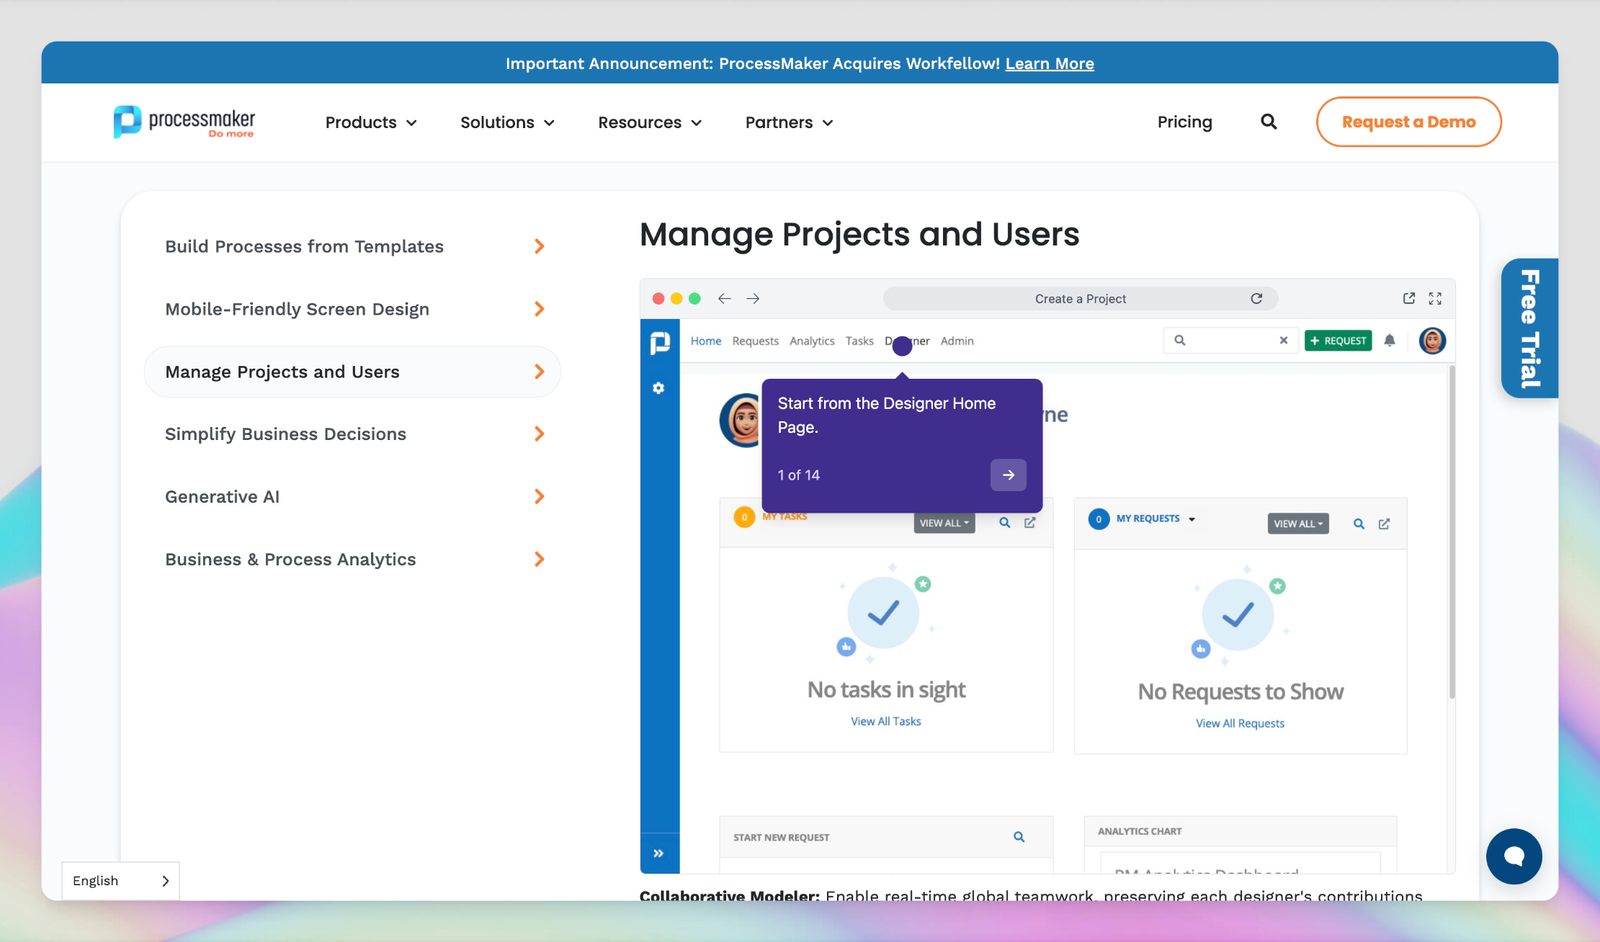Open Admin in demo navigation
This screenshot has height=942, width=1600.
pyautogui.click(x=957, y=341)
